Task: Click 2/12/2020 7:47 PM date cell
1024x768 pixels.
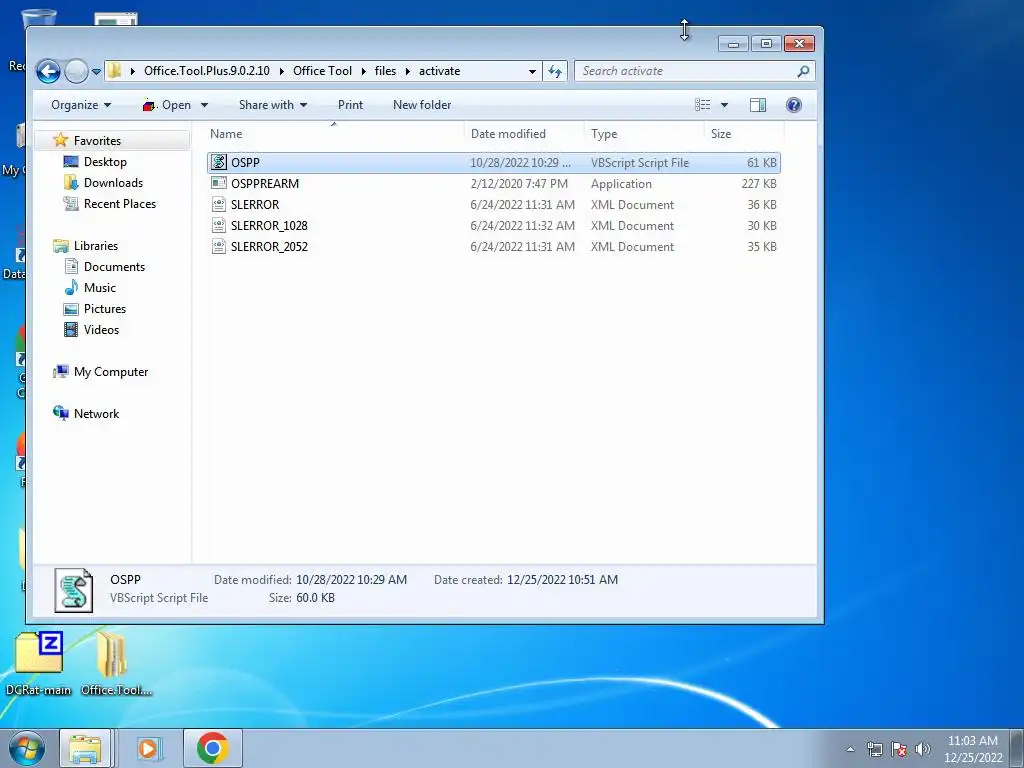Action: point(519,184)
